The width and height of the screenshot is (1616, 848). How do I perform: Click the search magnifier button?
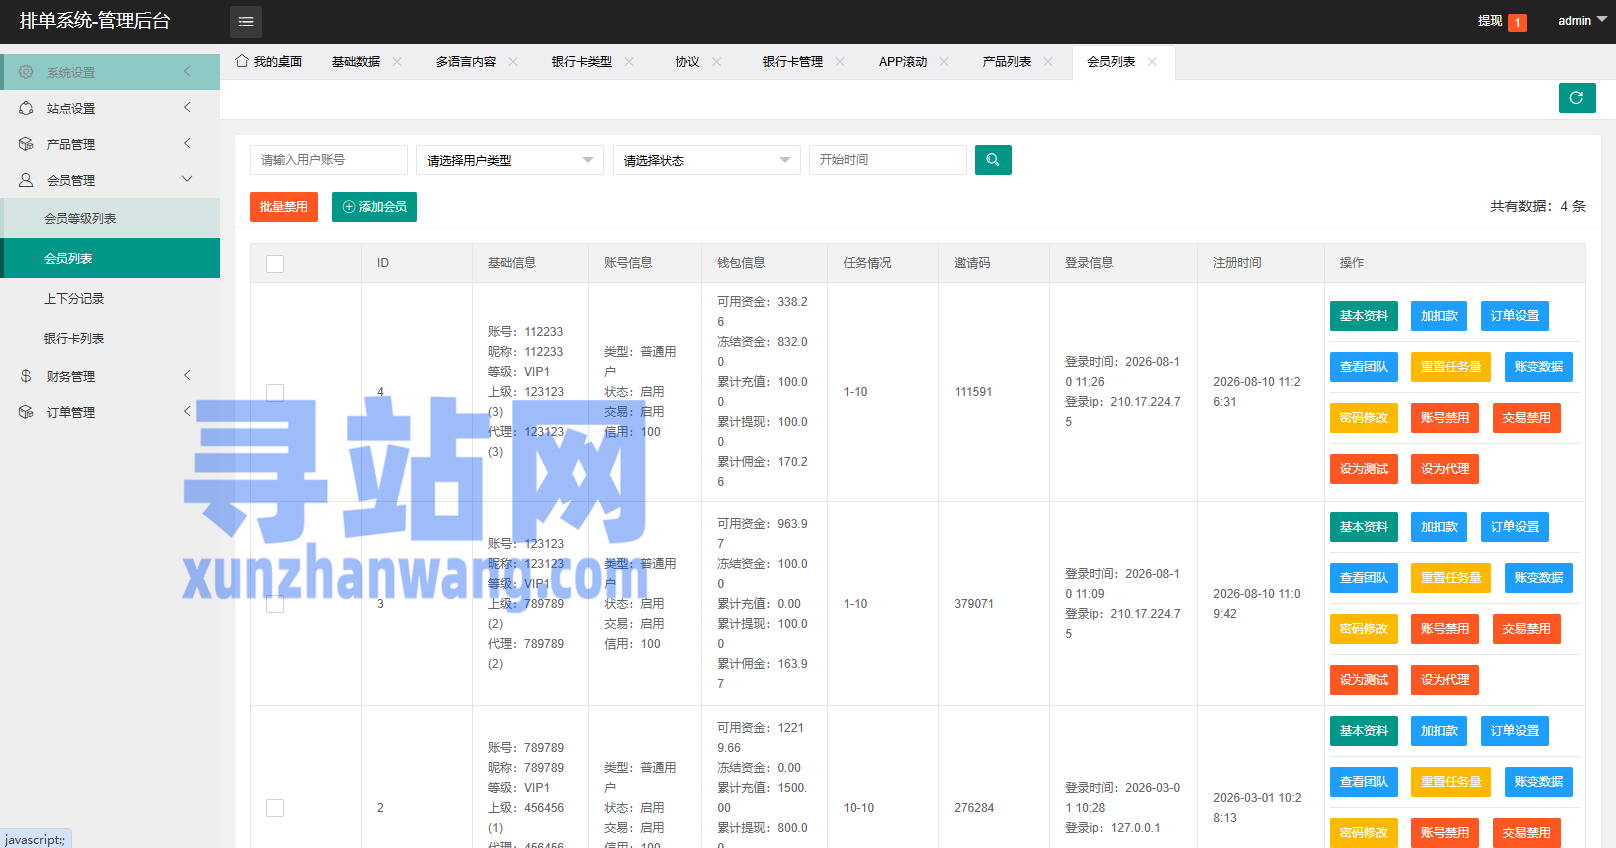pos(993,160)
